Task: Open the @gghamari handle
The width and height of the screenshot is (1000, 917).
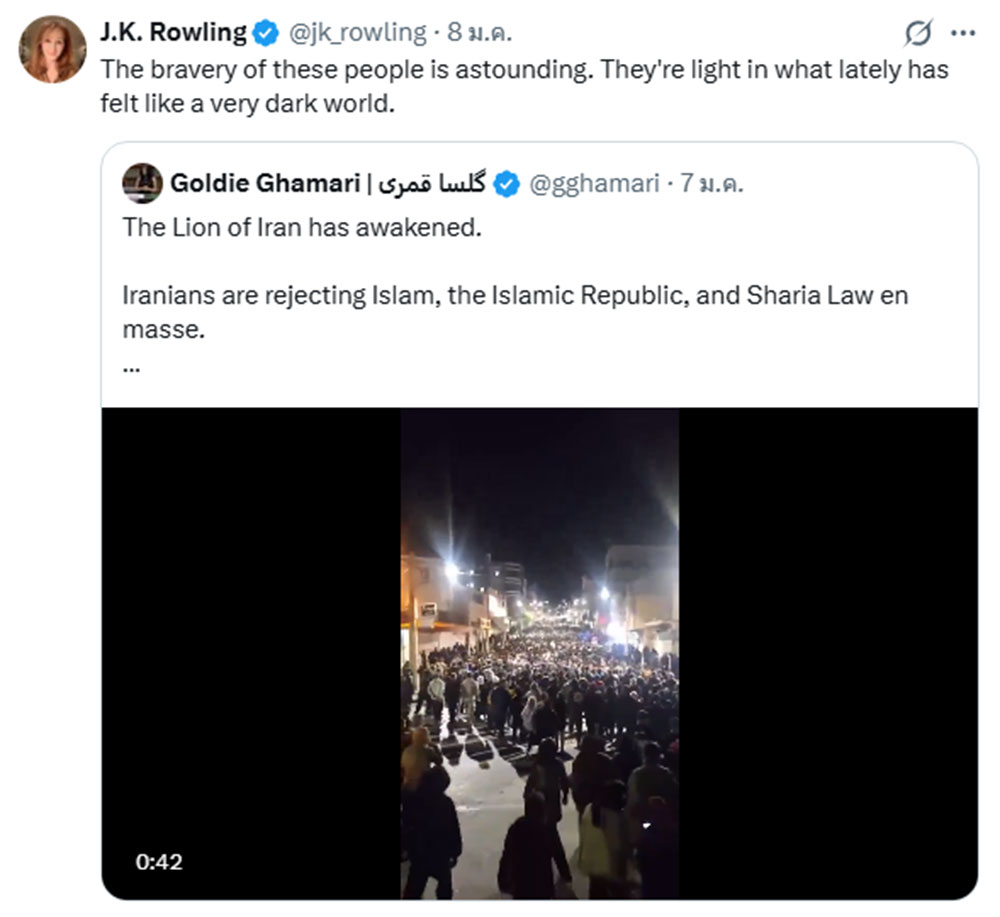Action: [x=593, y=184]
